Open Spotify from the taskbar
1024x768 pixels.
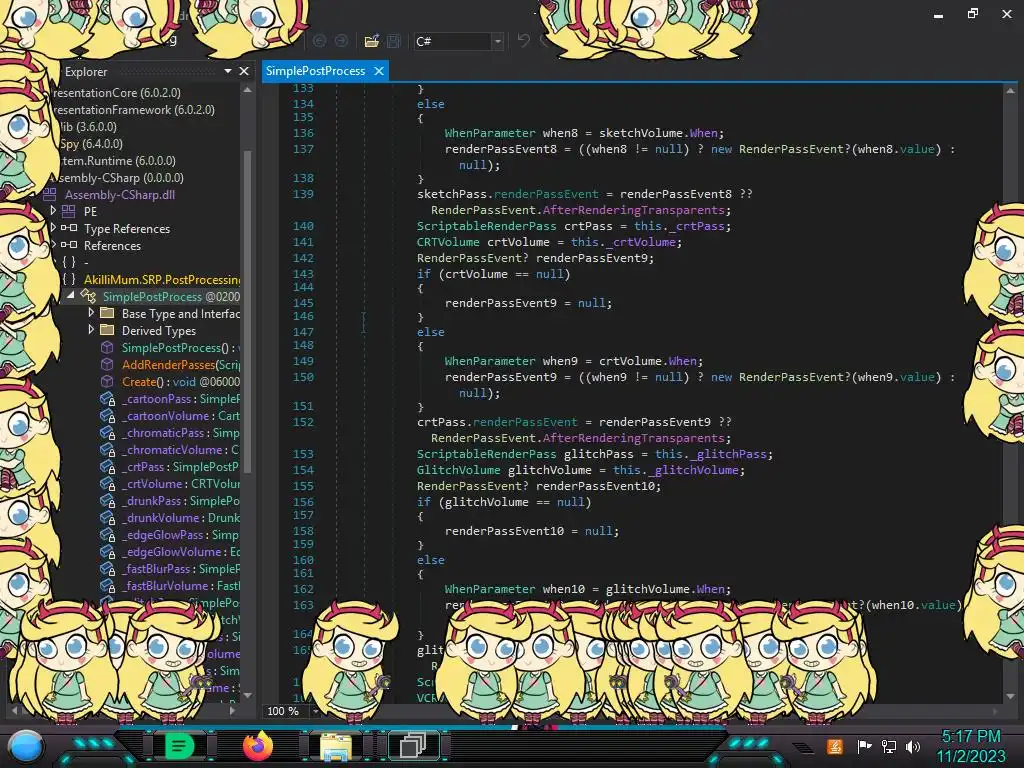click(179, 746)
